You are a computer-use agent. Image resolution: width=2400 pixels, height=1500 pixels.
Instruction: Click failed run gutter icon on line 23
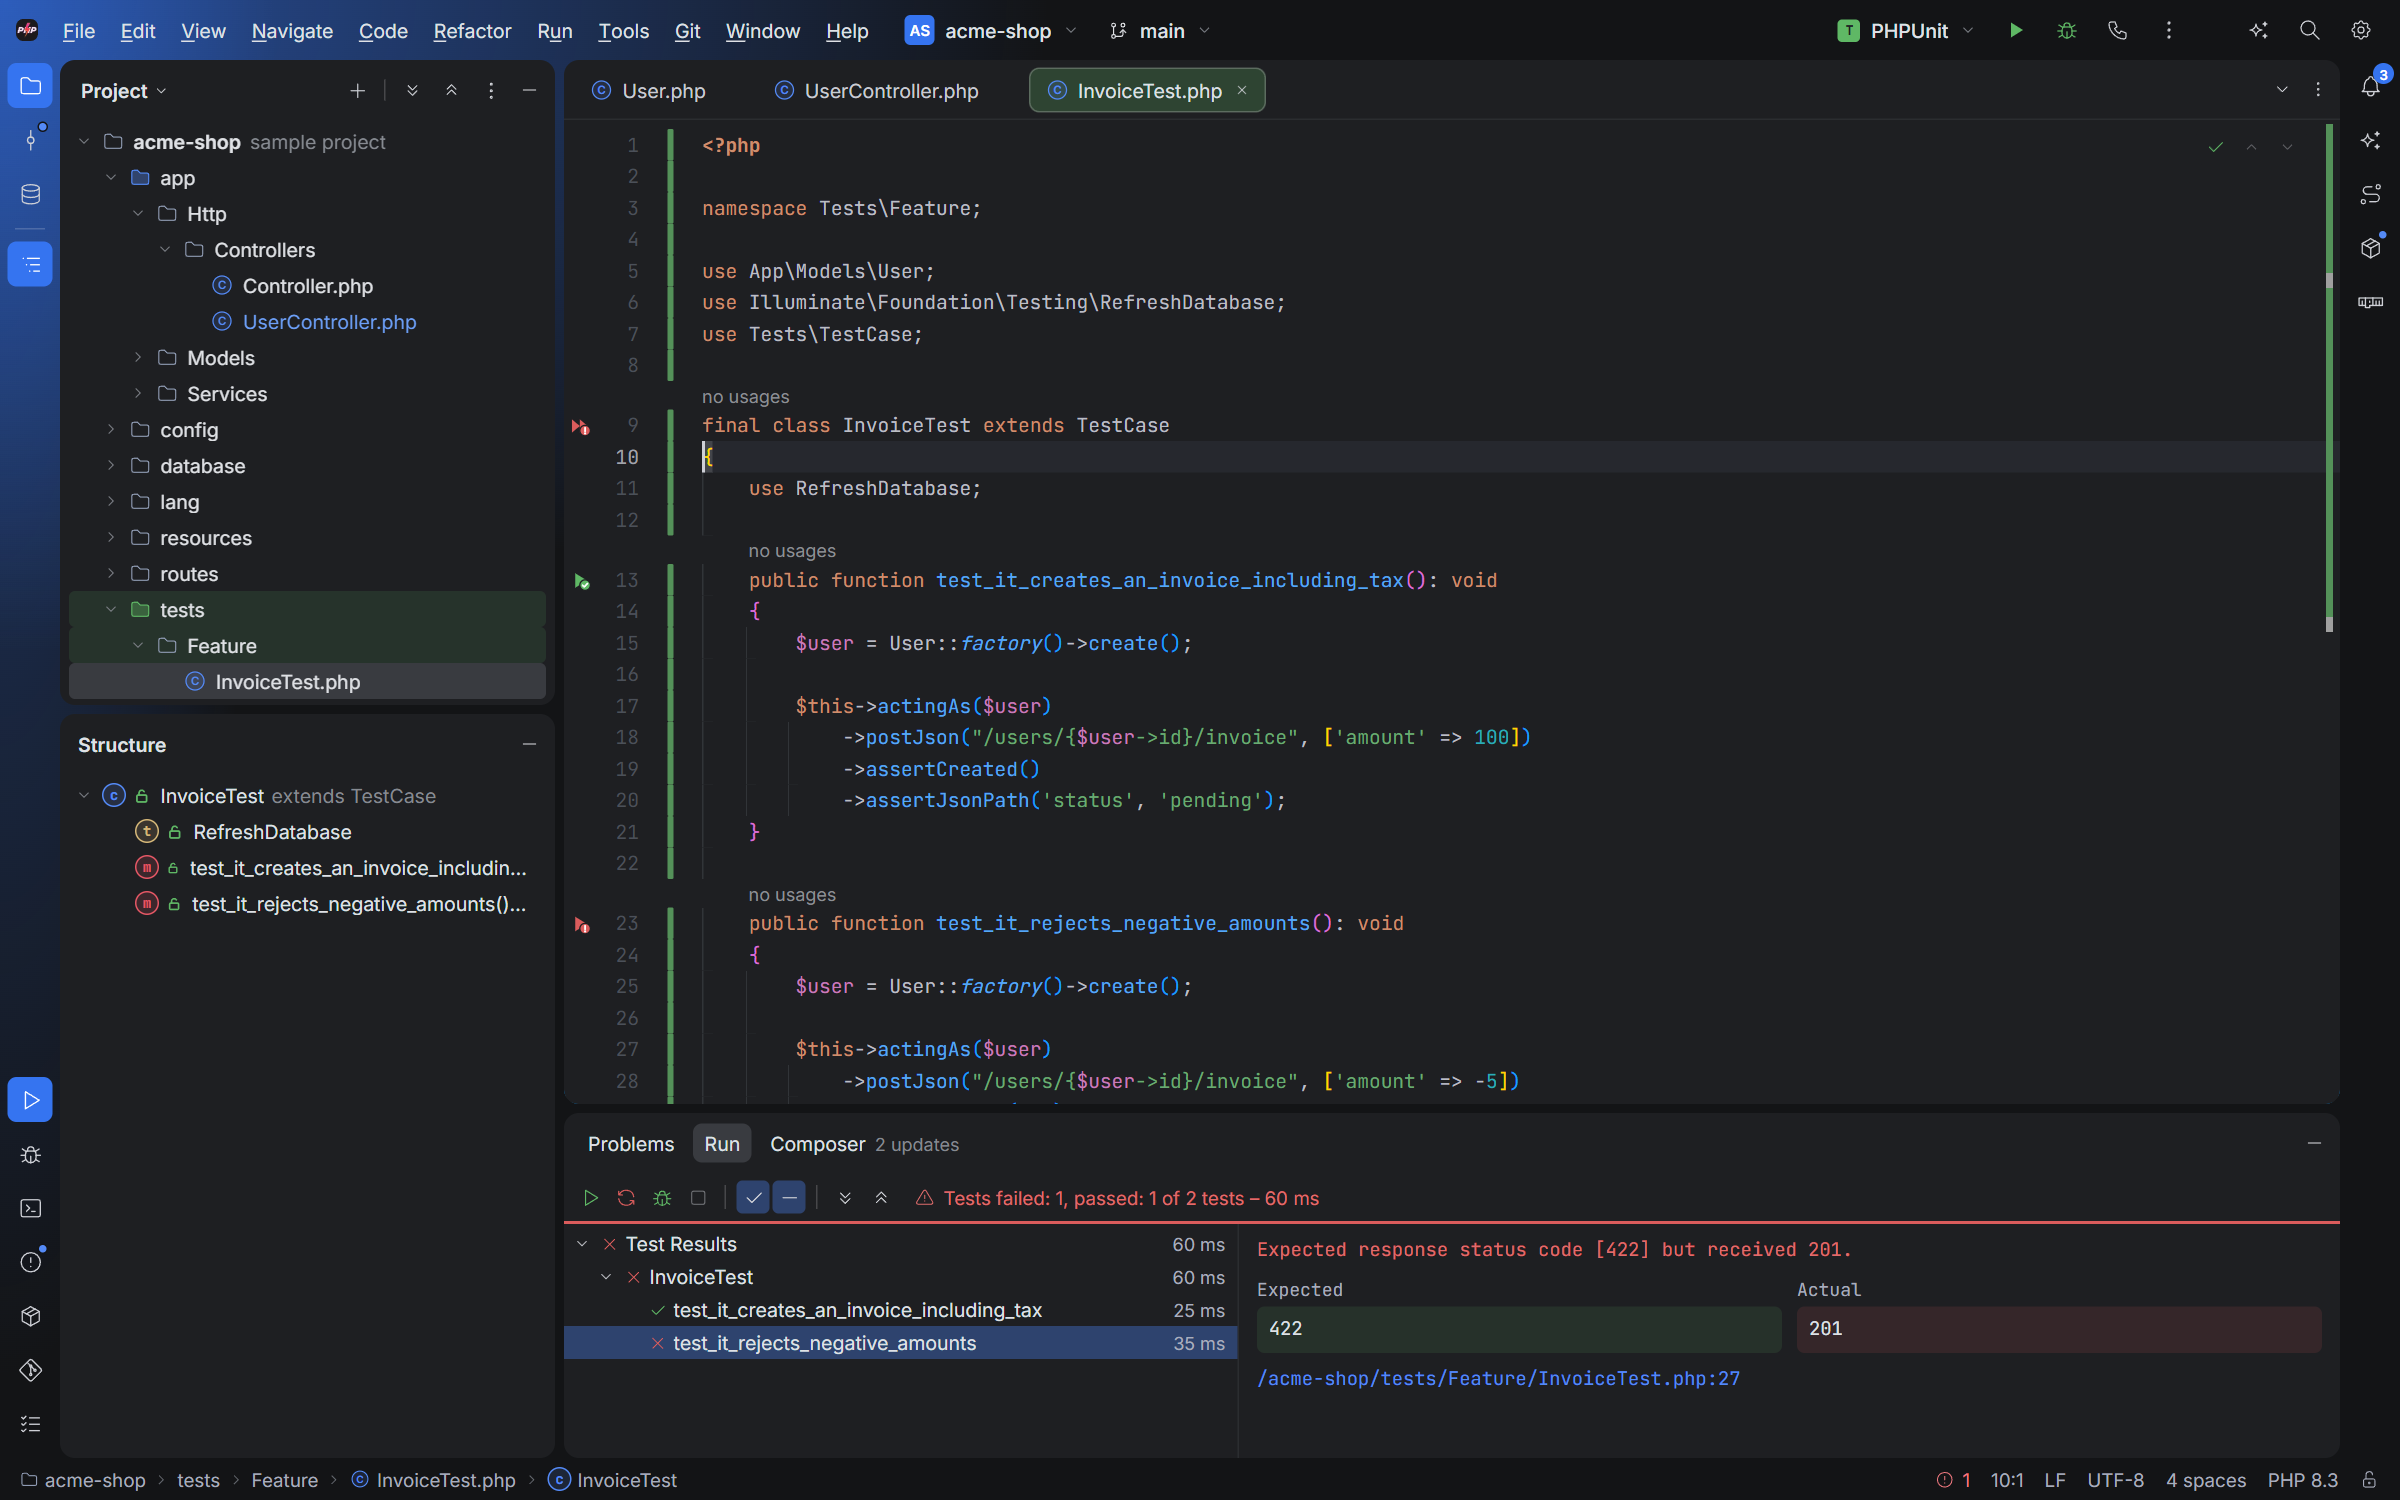[582, 925]
